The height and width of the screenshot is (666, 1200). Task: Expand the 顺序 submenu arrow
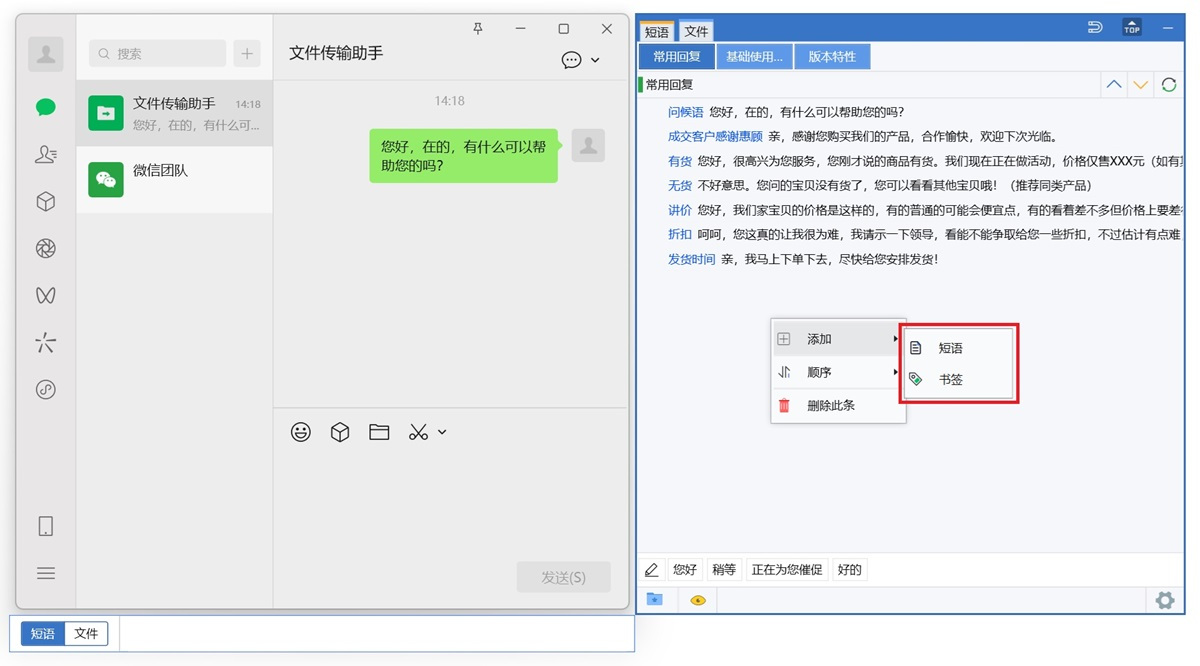click(894, 372)
